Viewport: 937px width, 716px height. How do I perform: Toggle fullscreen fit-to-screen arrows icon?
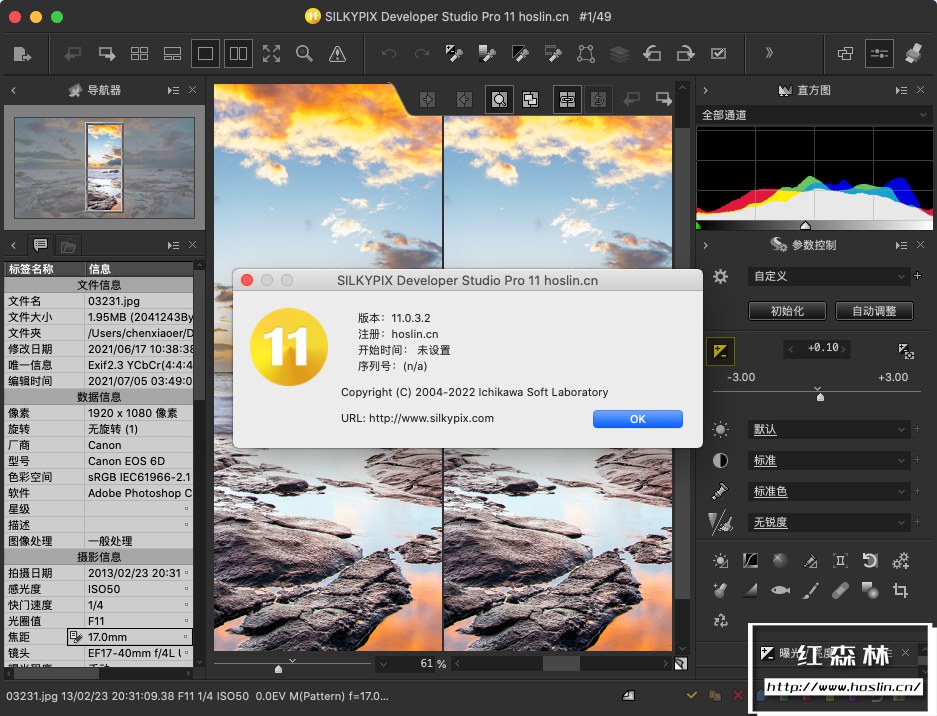coord(271,53)
